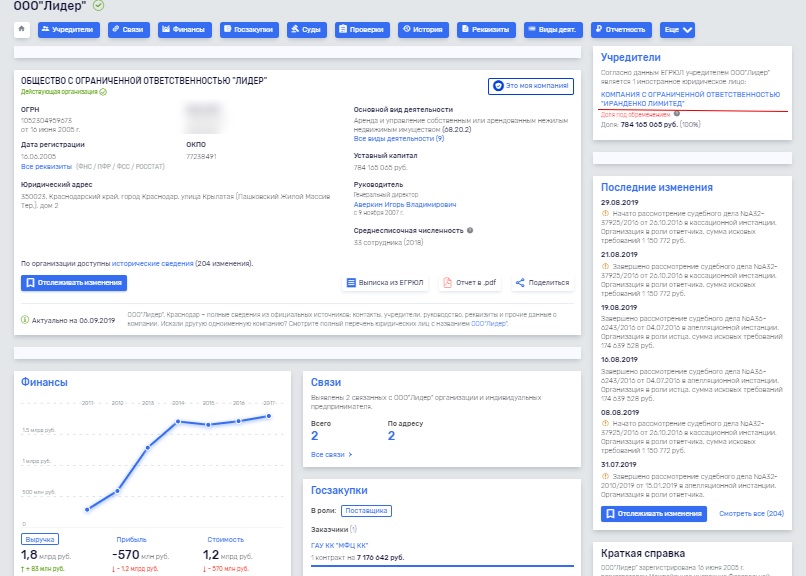
Task: Click the ОКПО value 77238491
Action: 202,156
